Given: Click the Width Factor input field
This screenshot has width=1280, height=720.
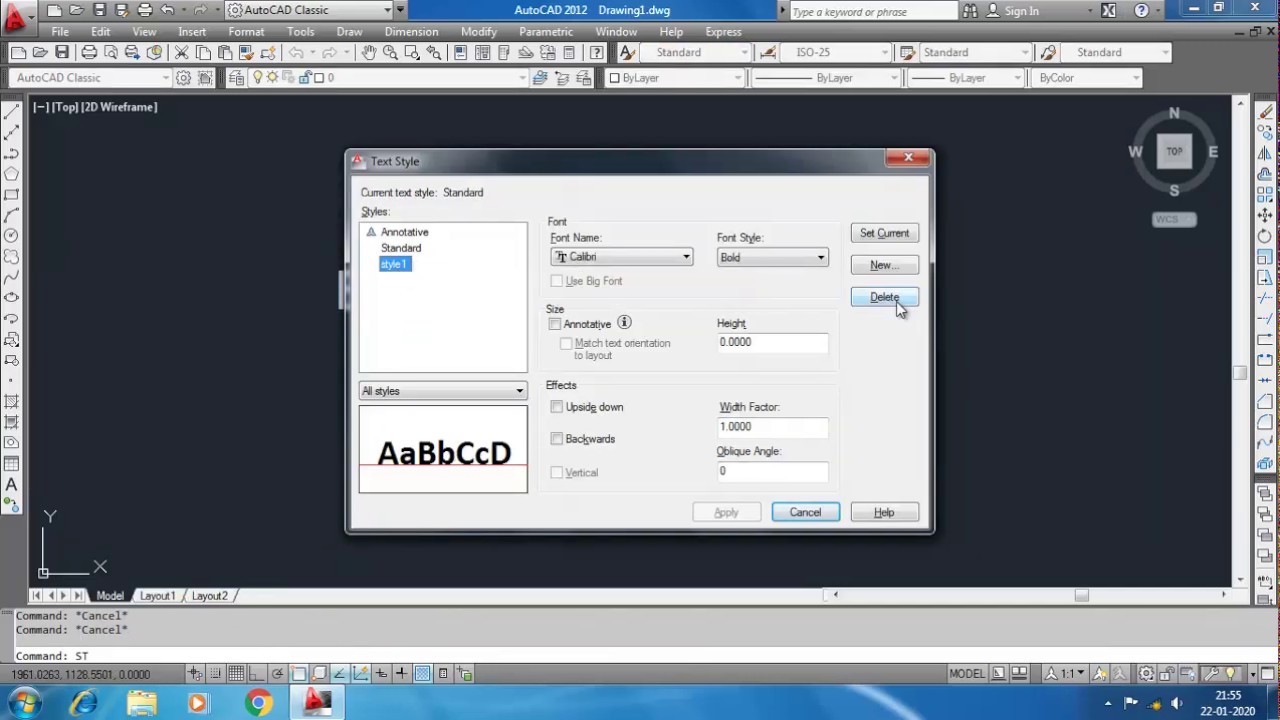Looking at the screenshot, I should click(x=772, y=427).
